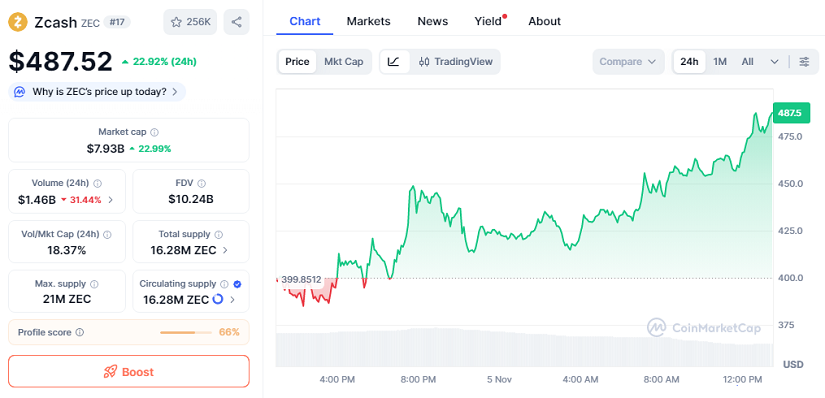This screenshot has width=825, height=398.
Task: Click the info icon beside Max. supply
Action: pyautogui.click(x=94, y=284)
